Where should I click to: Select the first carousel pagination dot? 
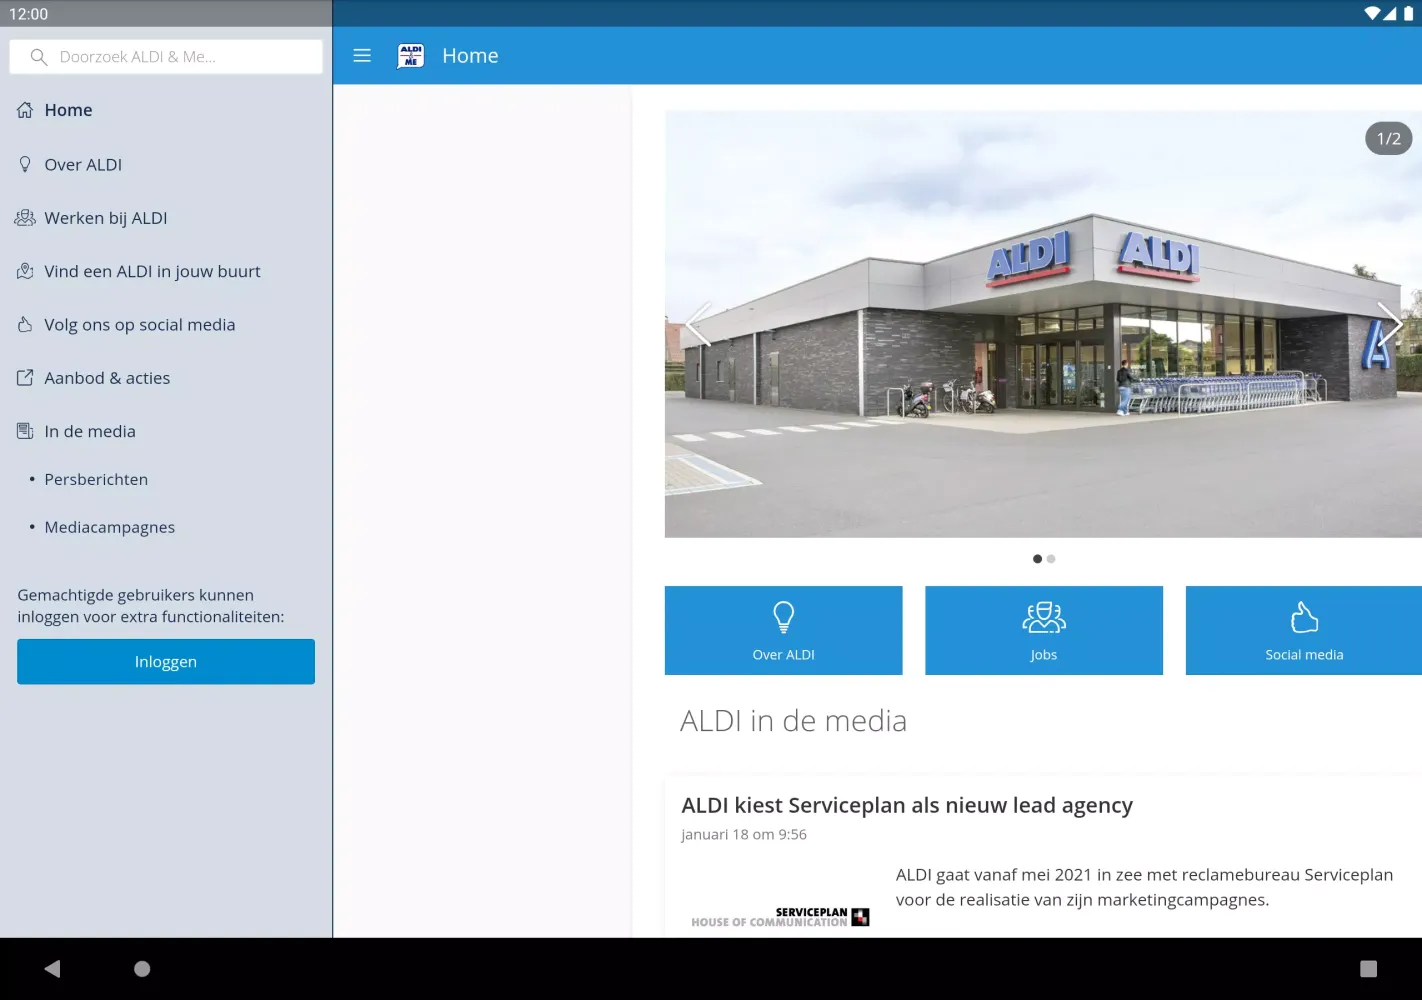point(1037,559)
